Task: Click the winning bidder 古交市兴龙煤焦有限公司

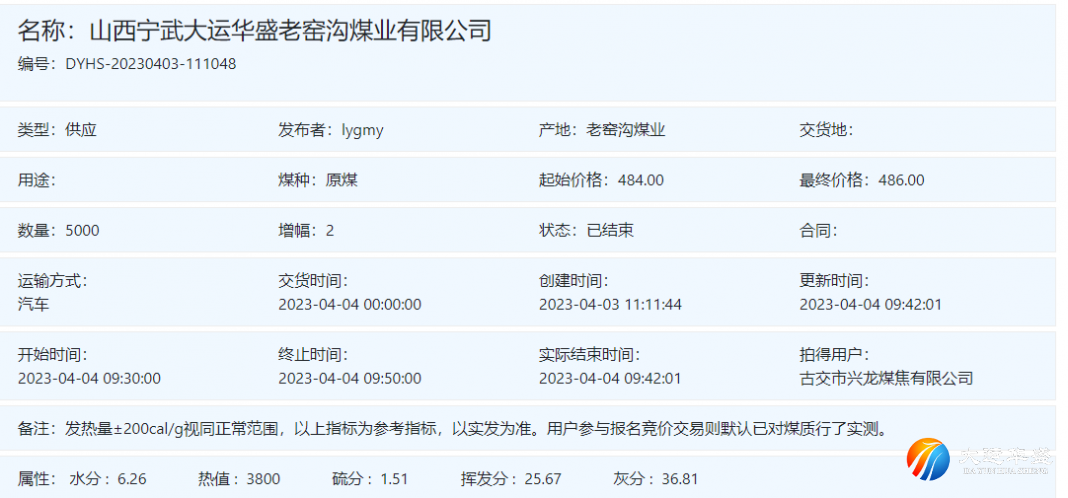Action: tap(886, 378)
